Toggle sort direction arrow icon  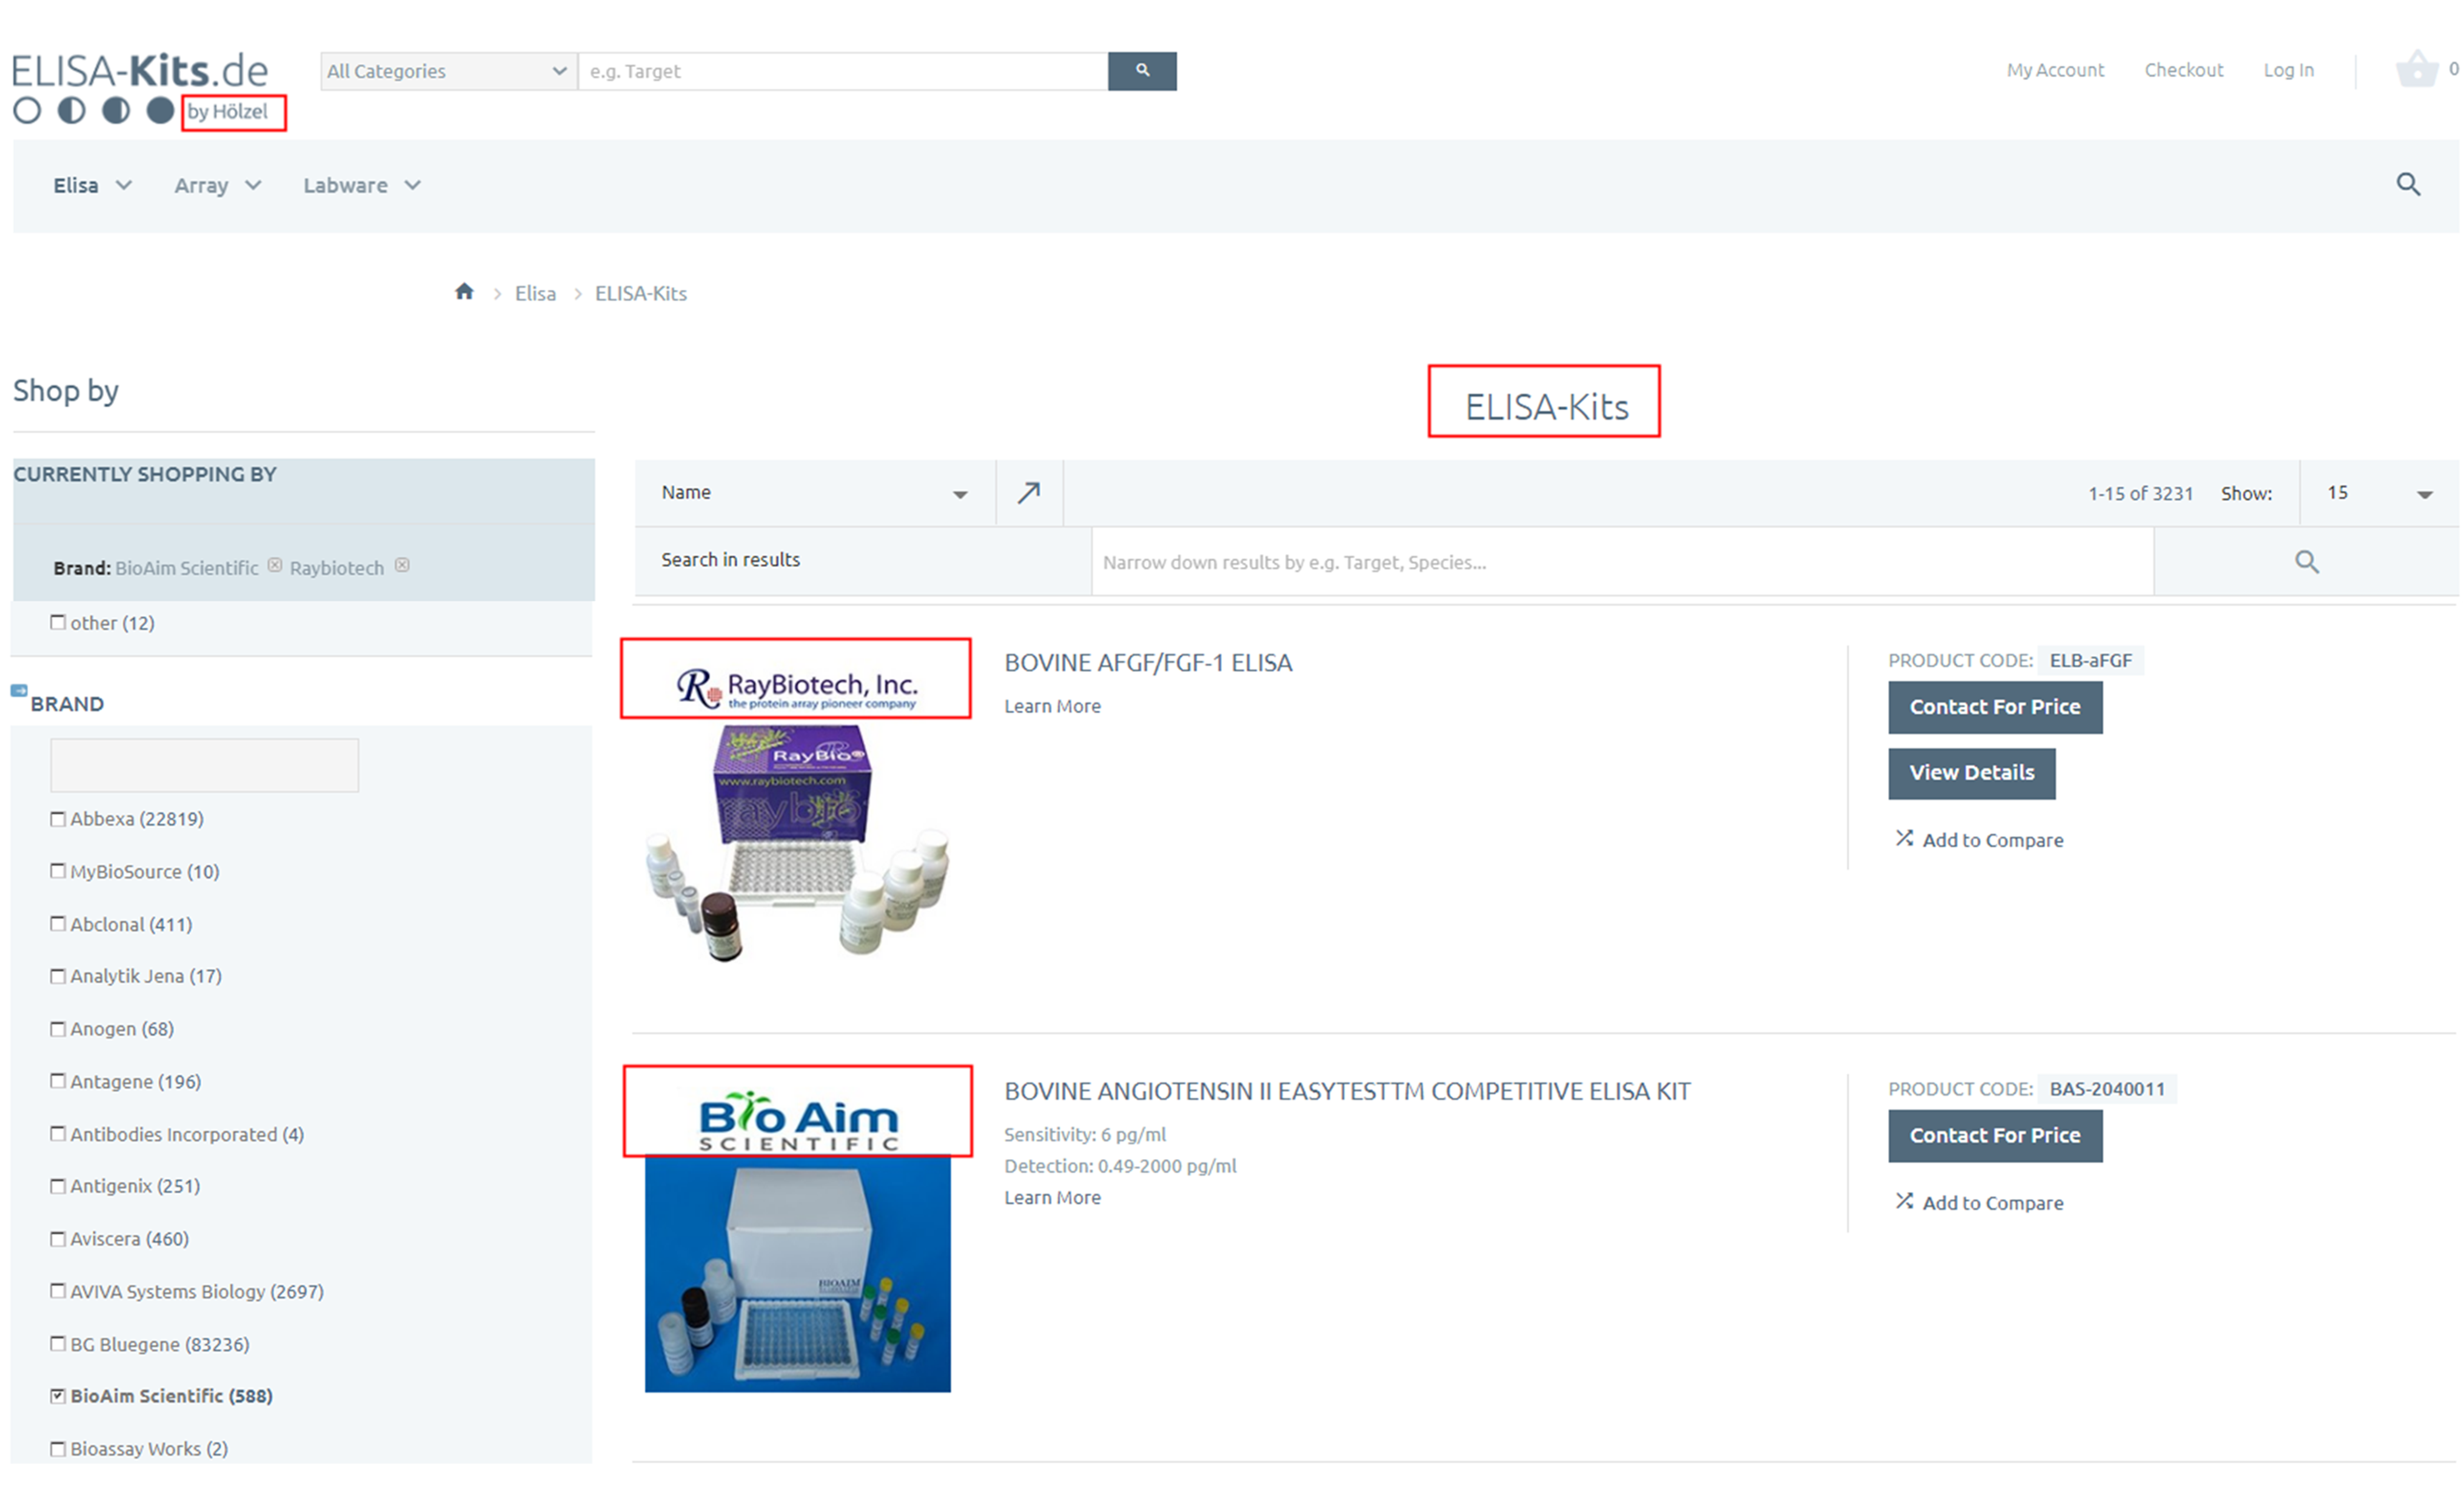[1029, 492]
